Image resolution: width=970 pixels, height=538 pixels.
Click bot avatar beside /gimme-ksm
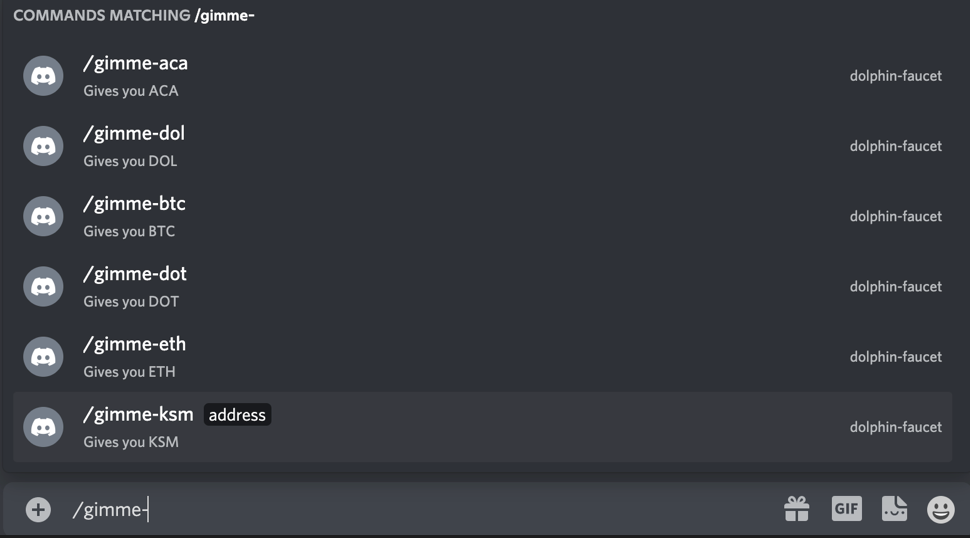pos(43,427)
